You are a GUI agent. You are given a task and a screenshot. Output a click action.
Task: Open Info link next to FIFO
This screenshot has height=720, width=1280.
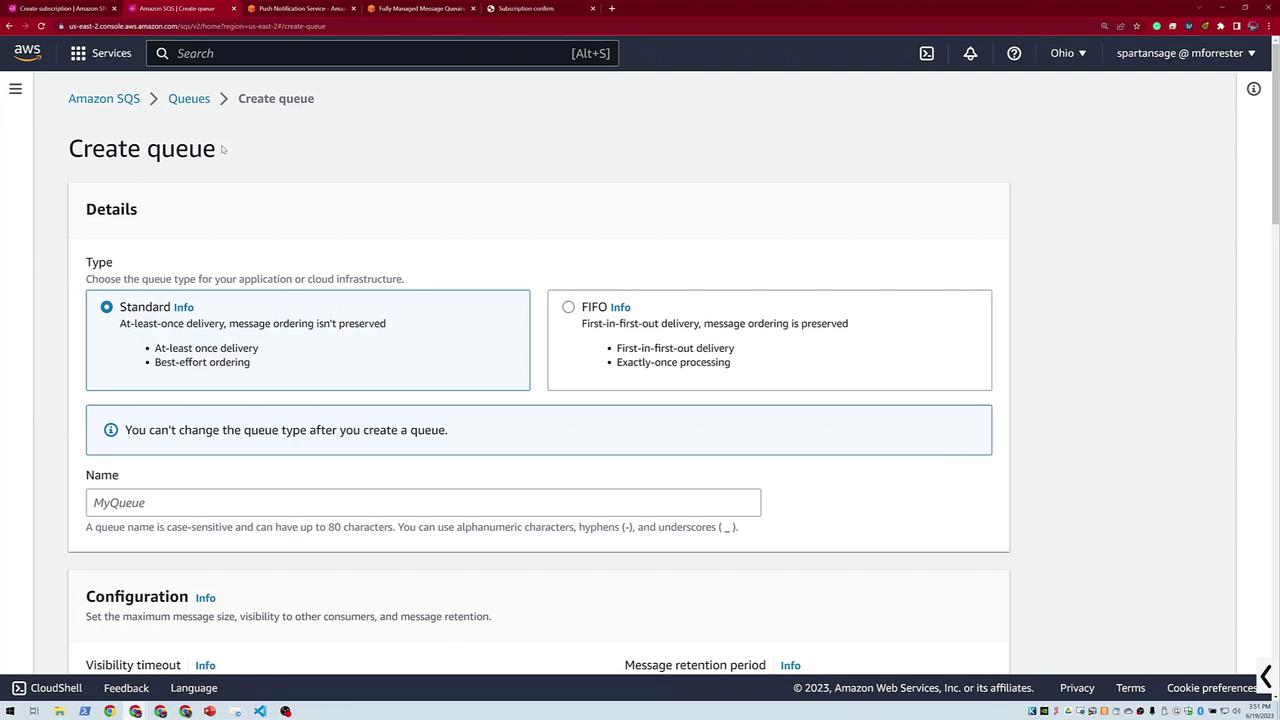tap(620, 308)
